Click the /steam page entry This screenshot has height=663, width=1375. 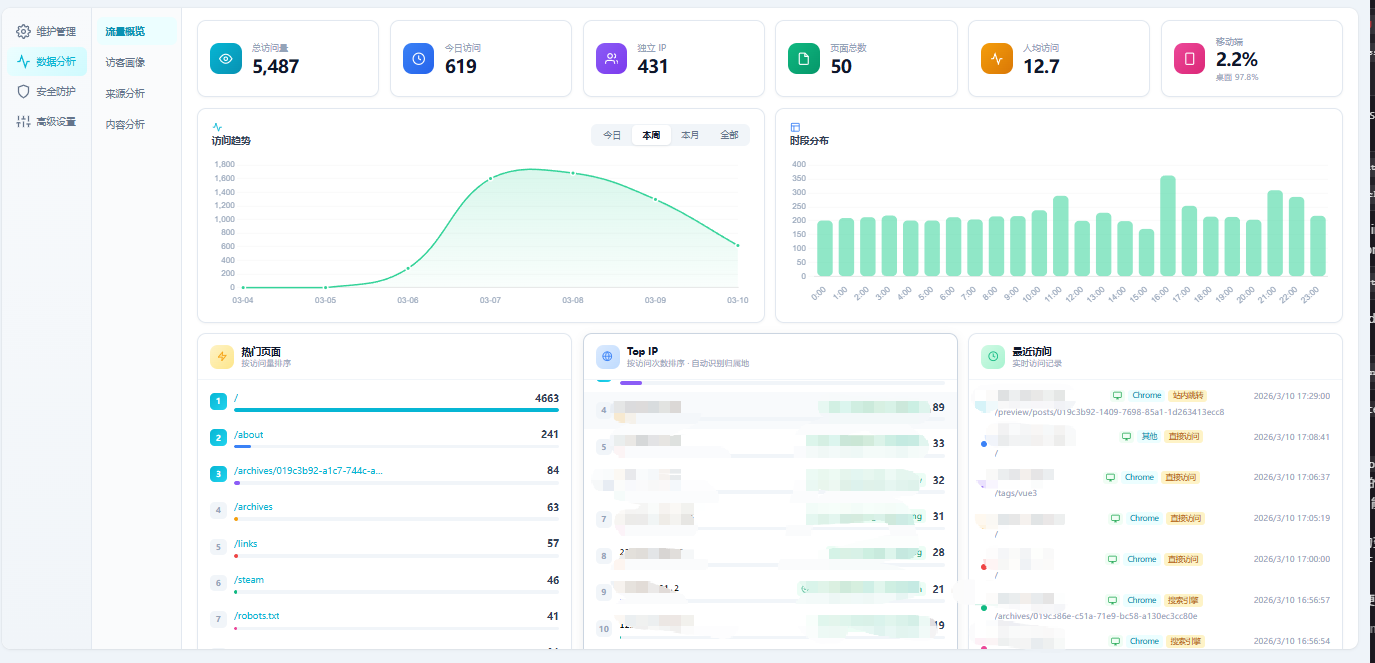pyautogui.click(x=249, y=580)
